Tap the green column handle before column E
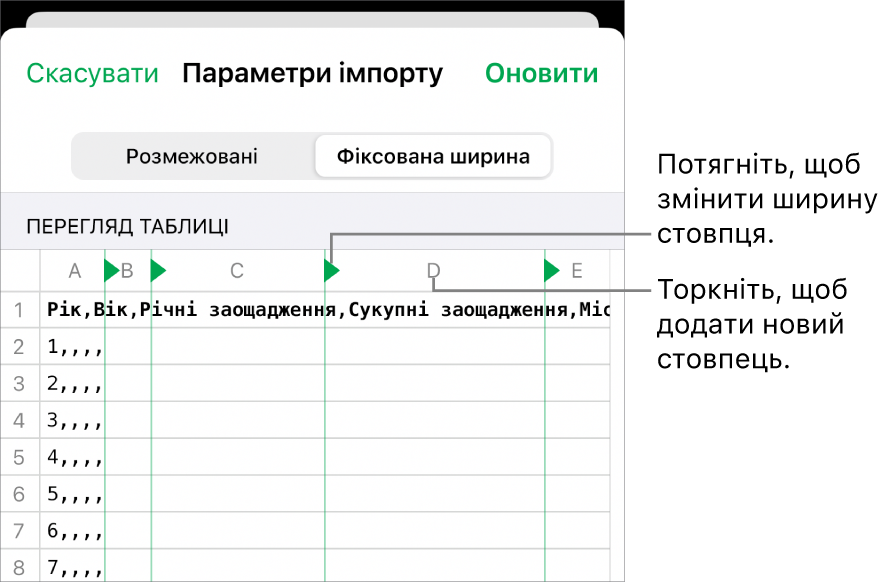 tap(552, 270)
